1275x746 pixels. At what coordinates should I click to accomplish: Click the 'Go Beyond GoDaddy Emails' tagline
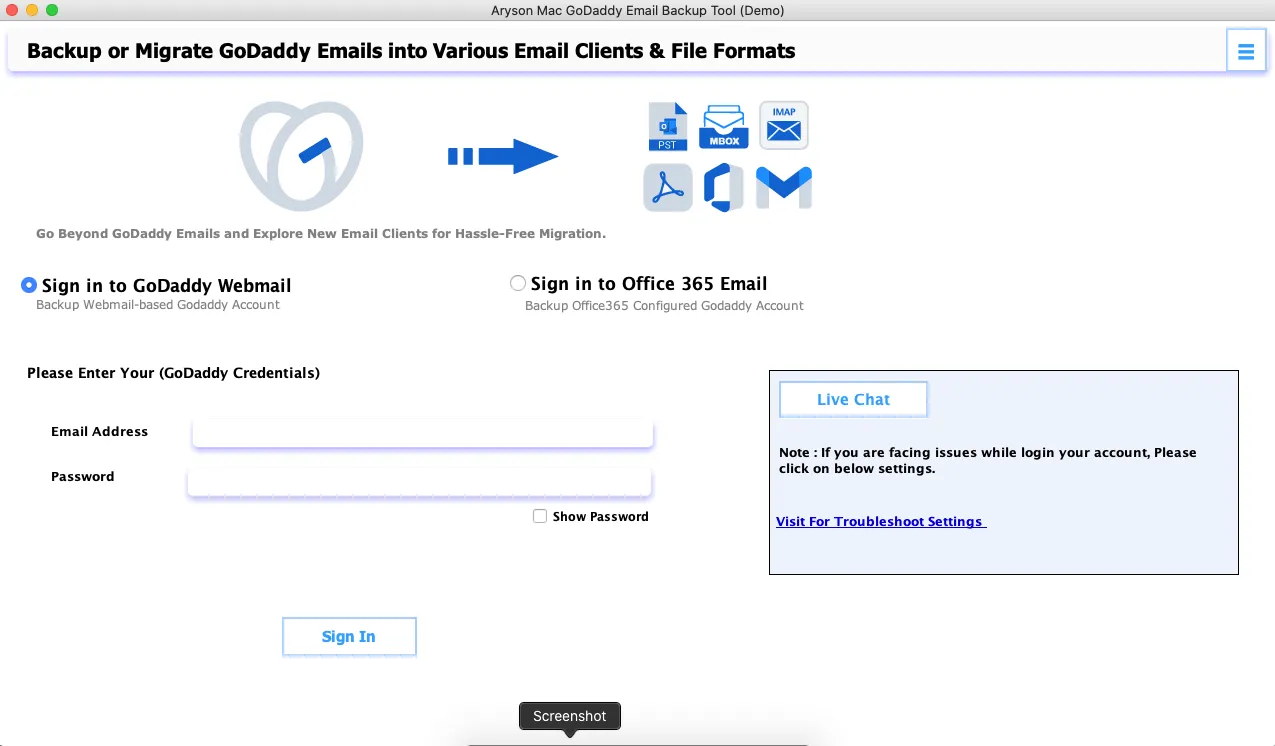[321, 234]
